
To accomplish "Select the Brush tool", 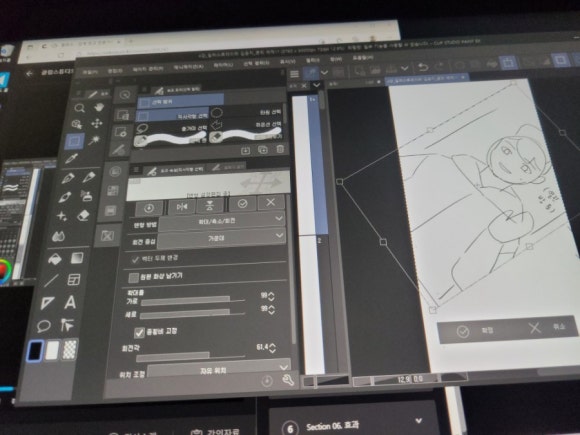I will click(x=65, y=197).
